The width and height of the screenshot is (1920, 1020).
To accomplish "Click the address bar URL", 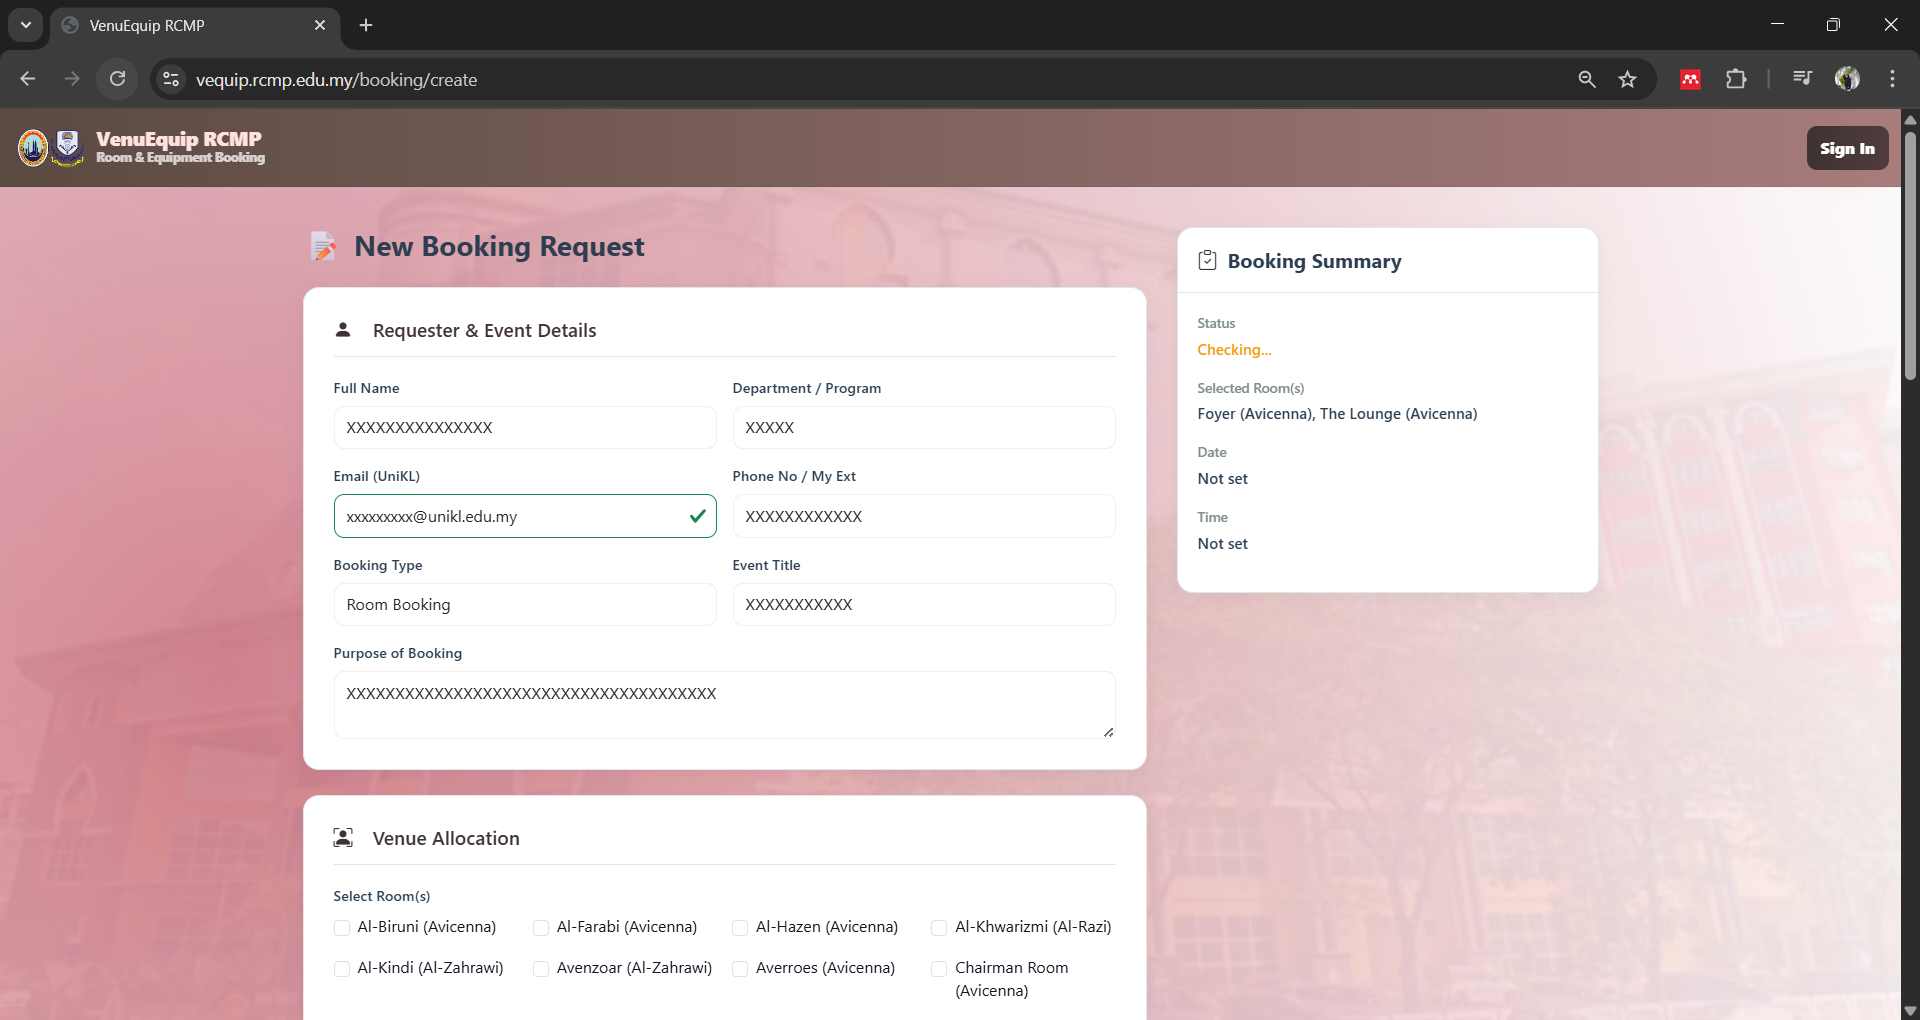I will point(336,79).
